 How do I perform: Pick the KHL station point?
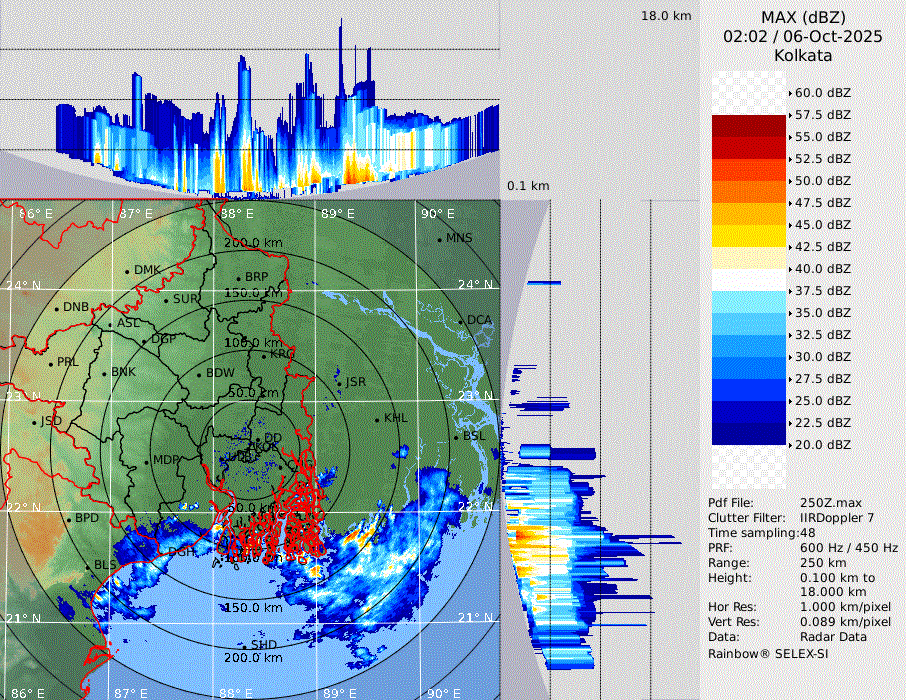click(377, 418)
